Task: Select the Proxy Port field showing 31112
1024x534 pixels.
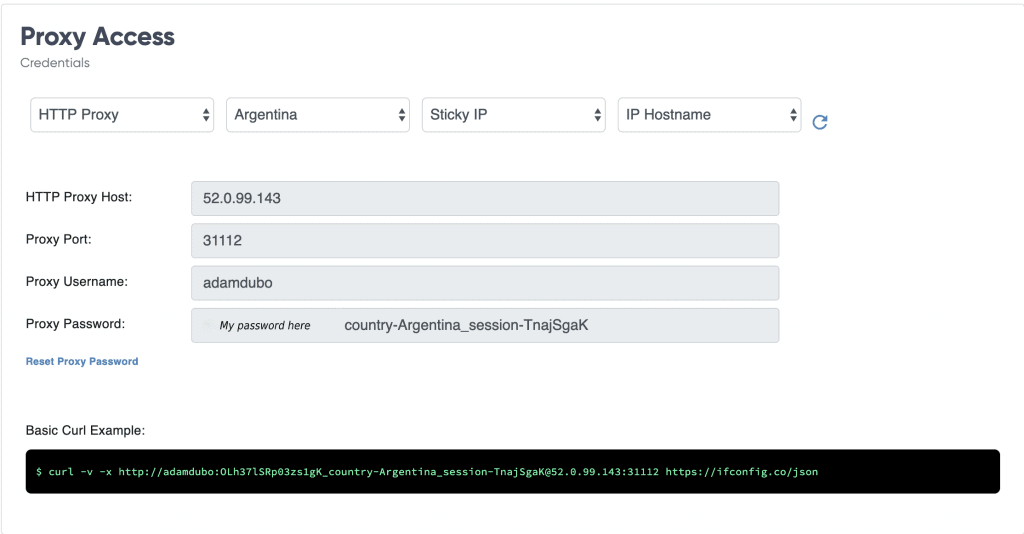Action: [x=485, y=241]
